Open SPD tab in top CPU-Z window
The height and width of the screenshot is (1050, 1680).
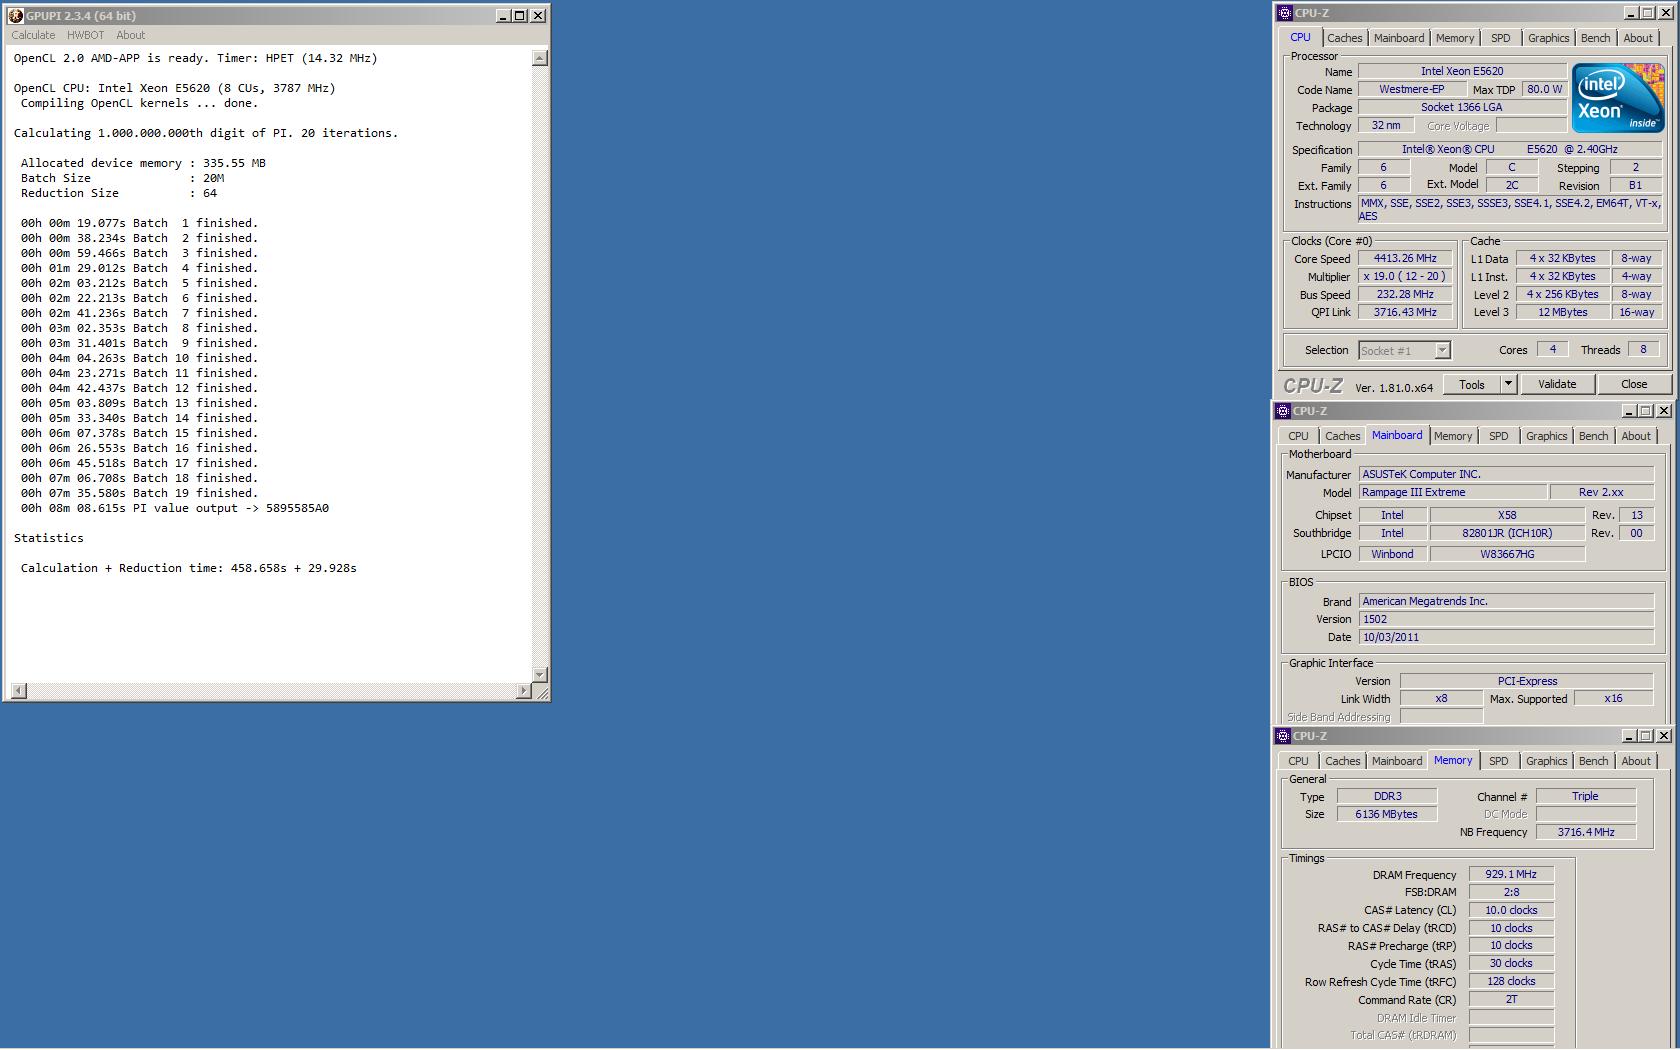1500,38
